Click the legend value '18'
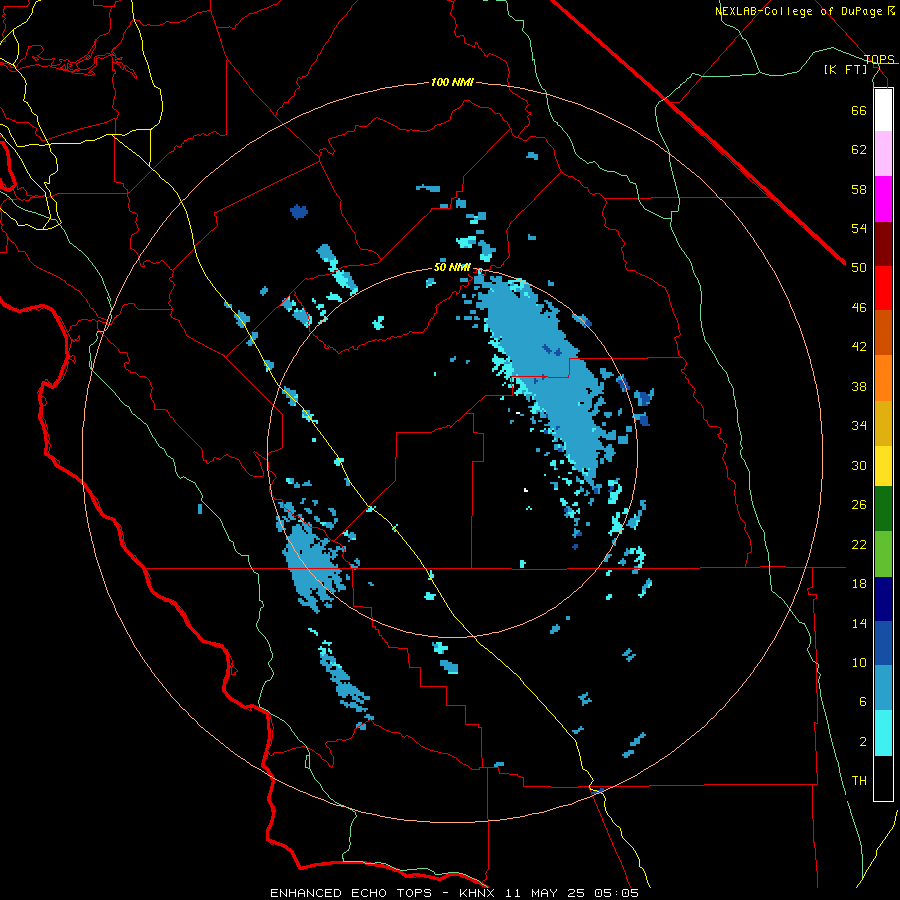 click(859, 584)
